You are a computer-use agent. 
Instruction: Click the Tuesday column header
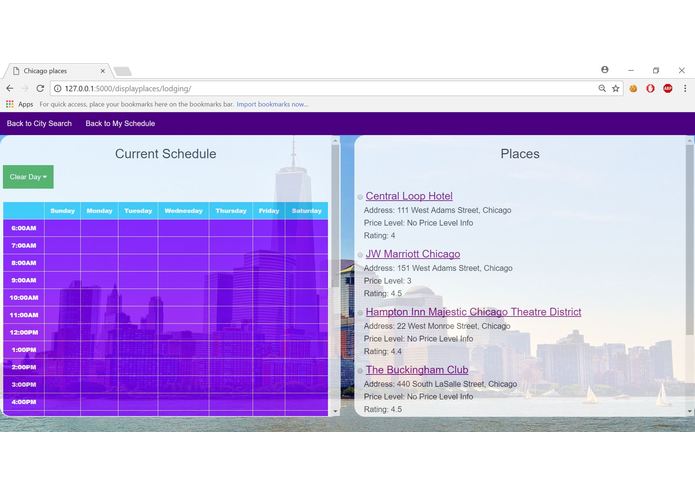pos(138,211)
